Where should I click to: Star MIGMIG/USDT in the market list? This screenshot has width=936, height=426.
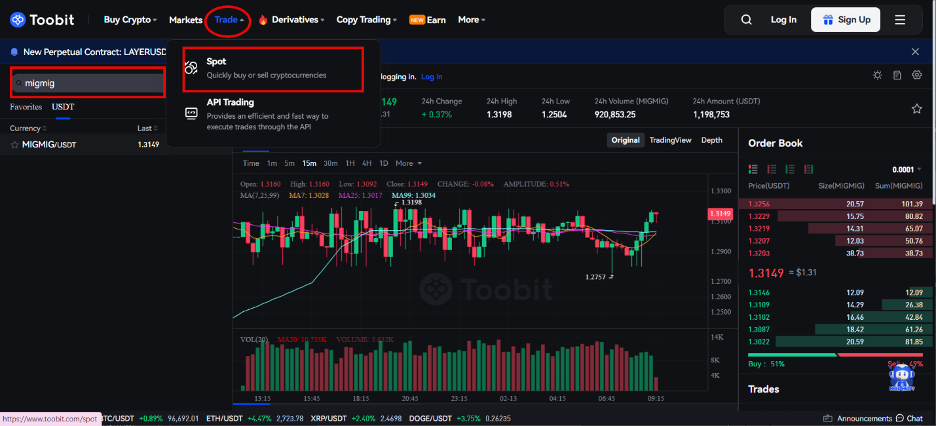[x=13, y=145]
